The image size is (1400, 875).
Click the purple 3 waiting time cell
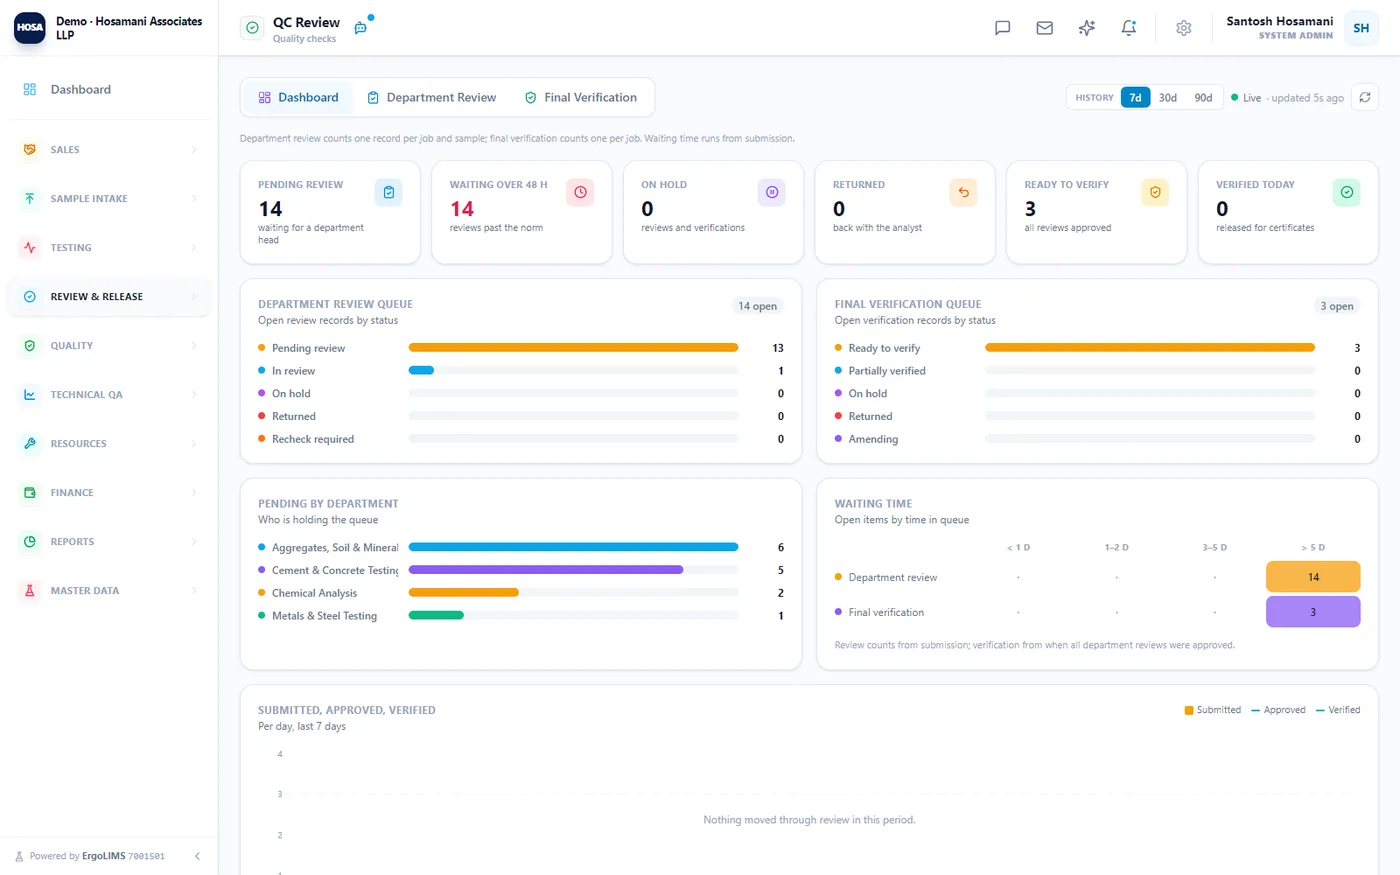point(1313,612)
